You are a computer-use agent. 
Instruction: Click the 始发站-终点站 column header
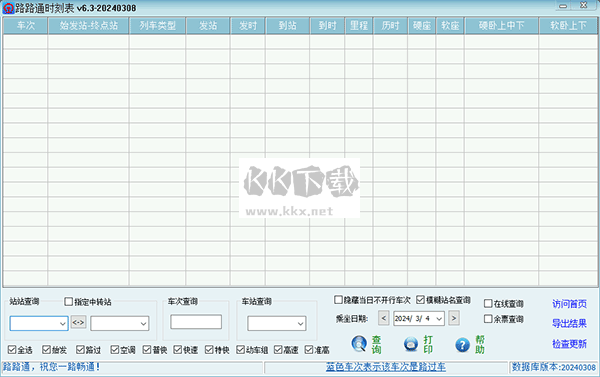coord(88,26)
